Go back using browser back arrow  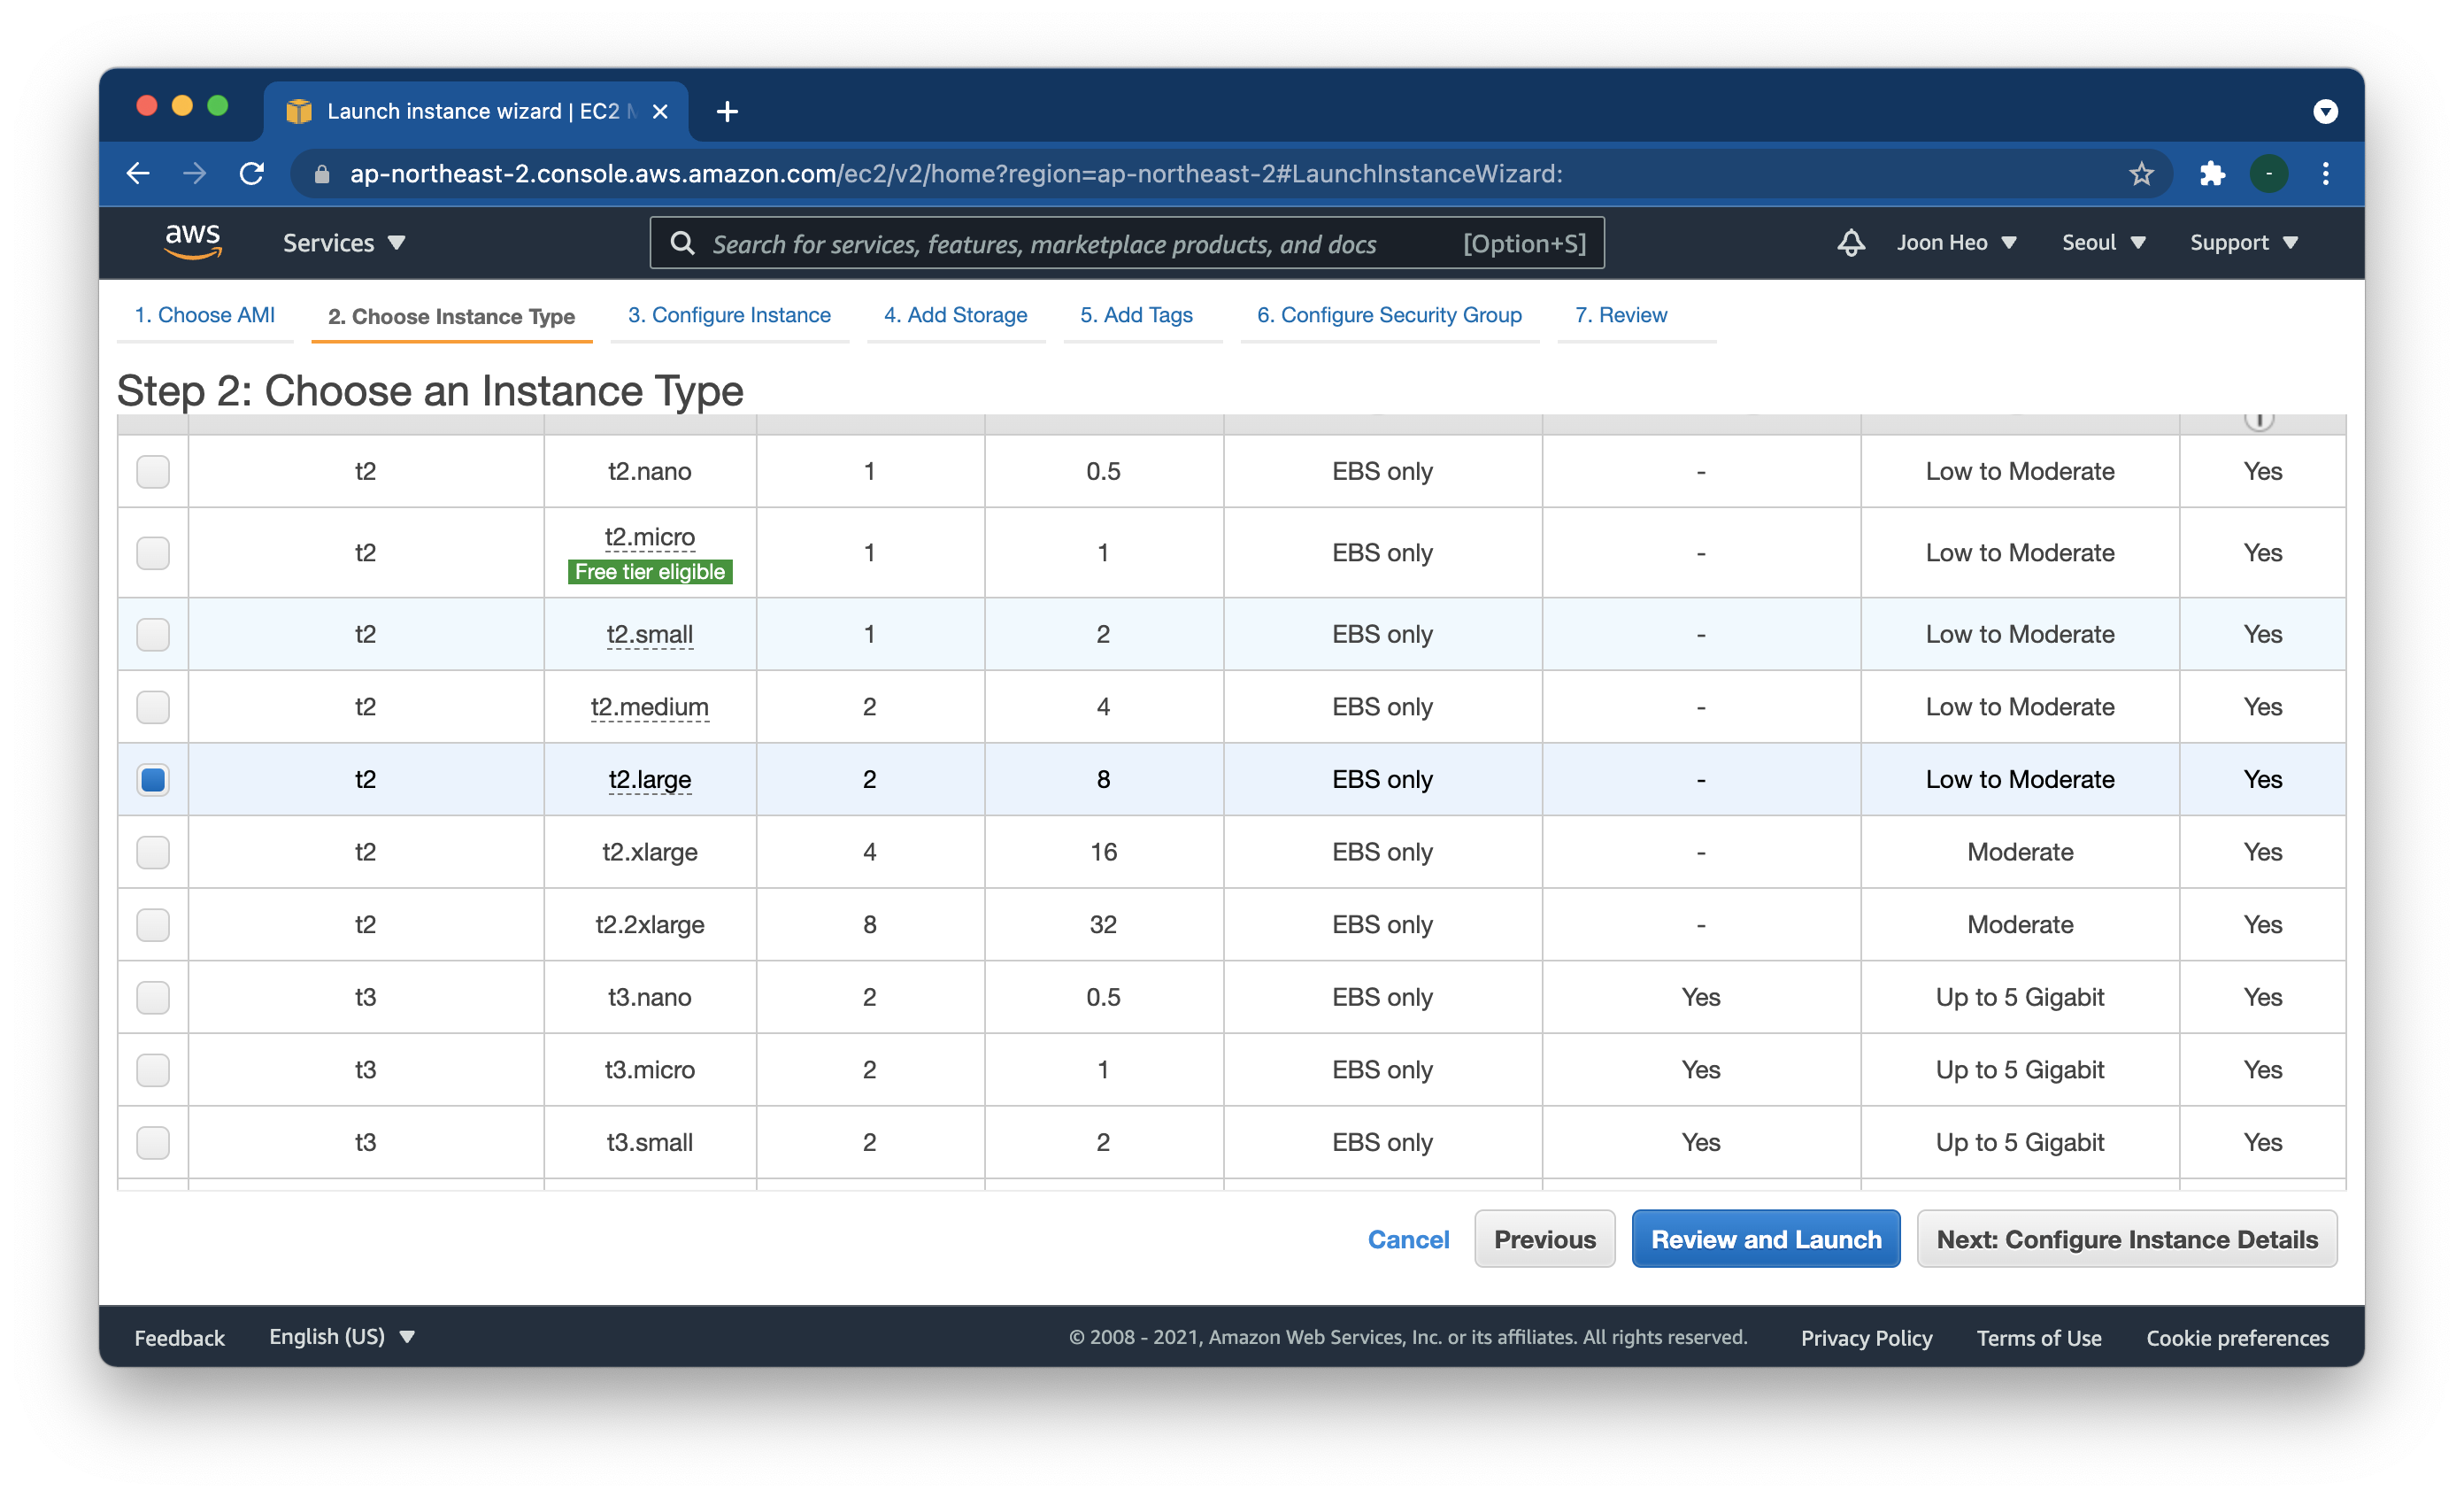138,174
